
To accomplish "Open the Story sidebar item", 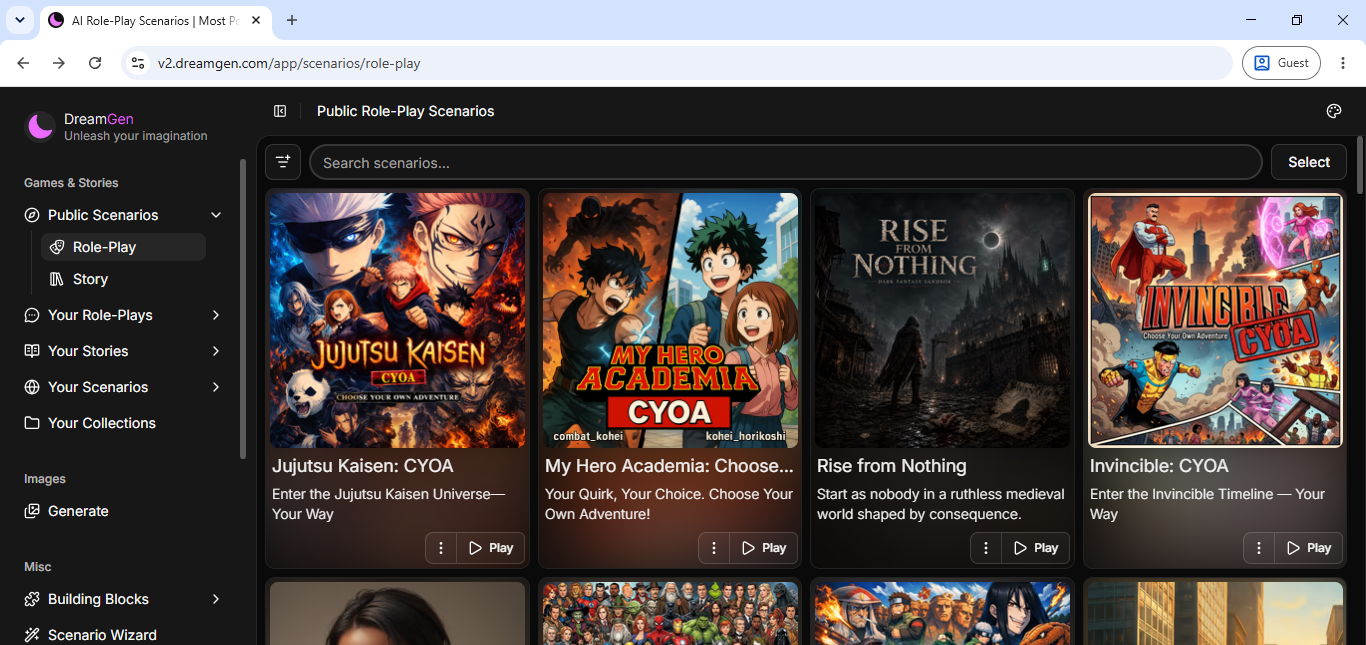I will click(123, 279).
